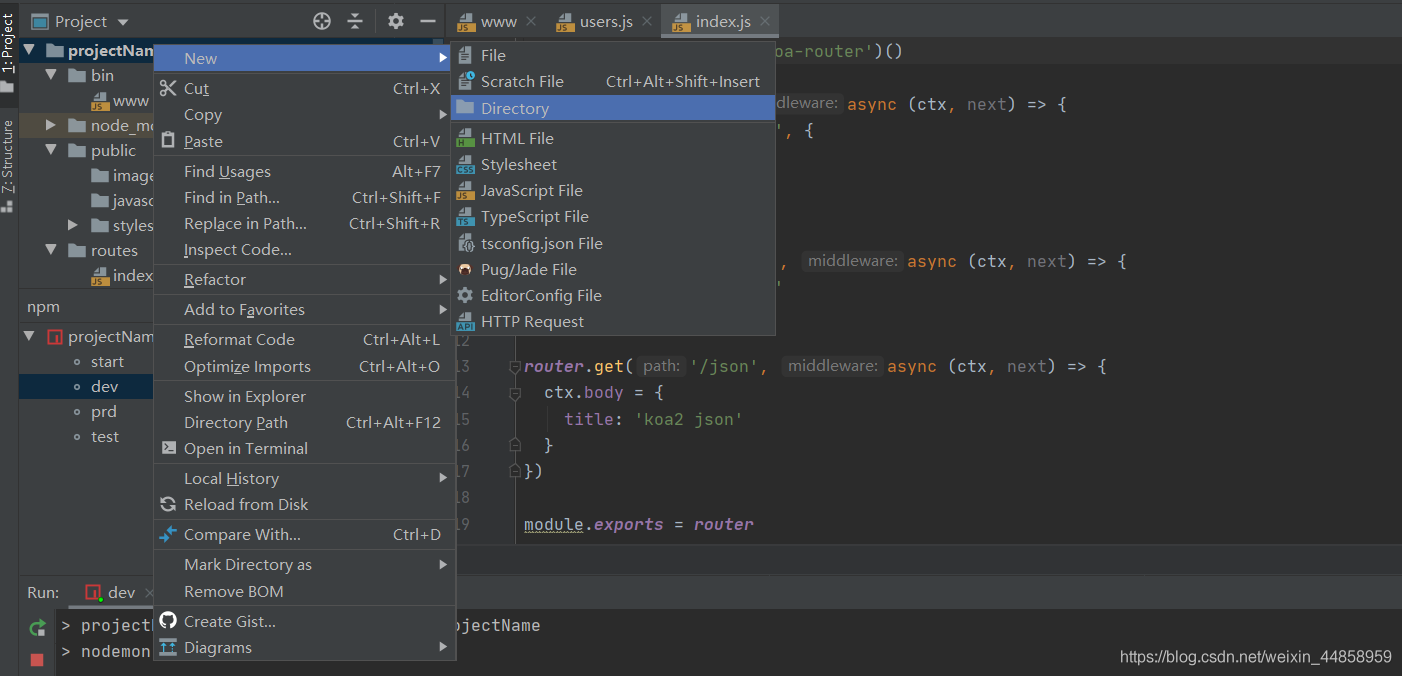Collapse the router.get block via gutter arrow
Image resolution: width=1402 pixels, height=676 pixels.
[513, 366]
